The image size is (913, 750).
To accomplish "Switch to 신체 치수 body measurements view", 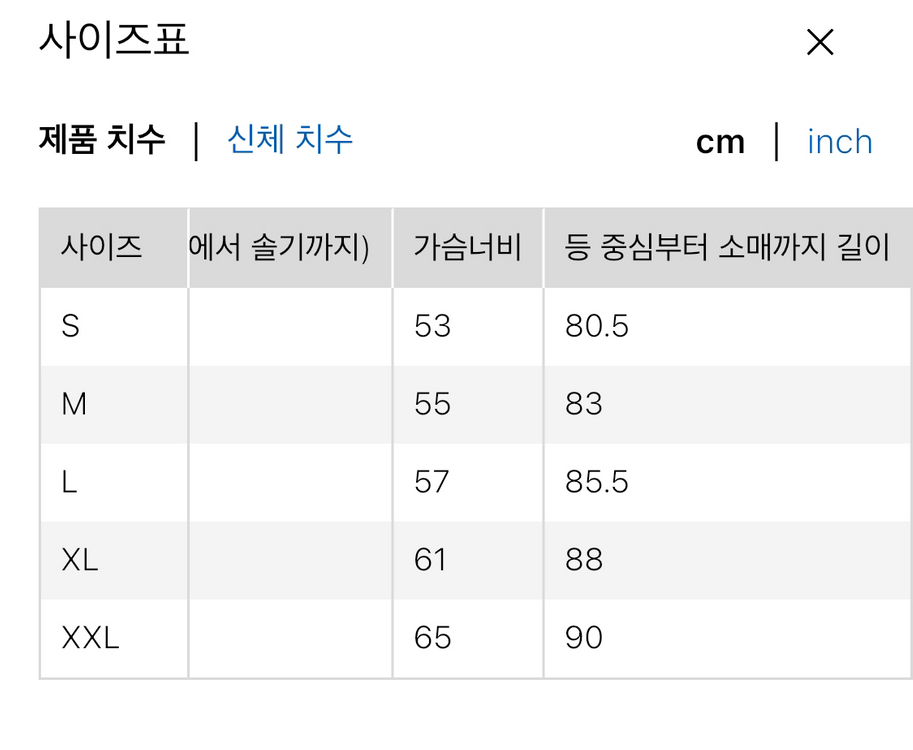I will tap(288, 142).
